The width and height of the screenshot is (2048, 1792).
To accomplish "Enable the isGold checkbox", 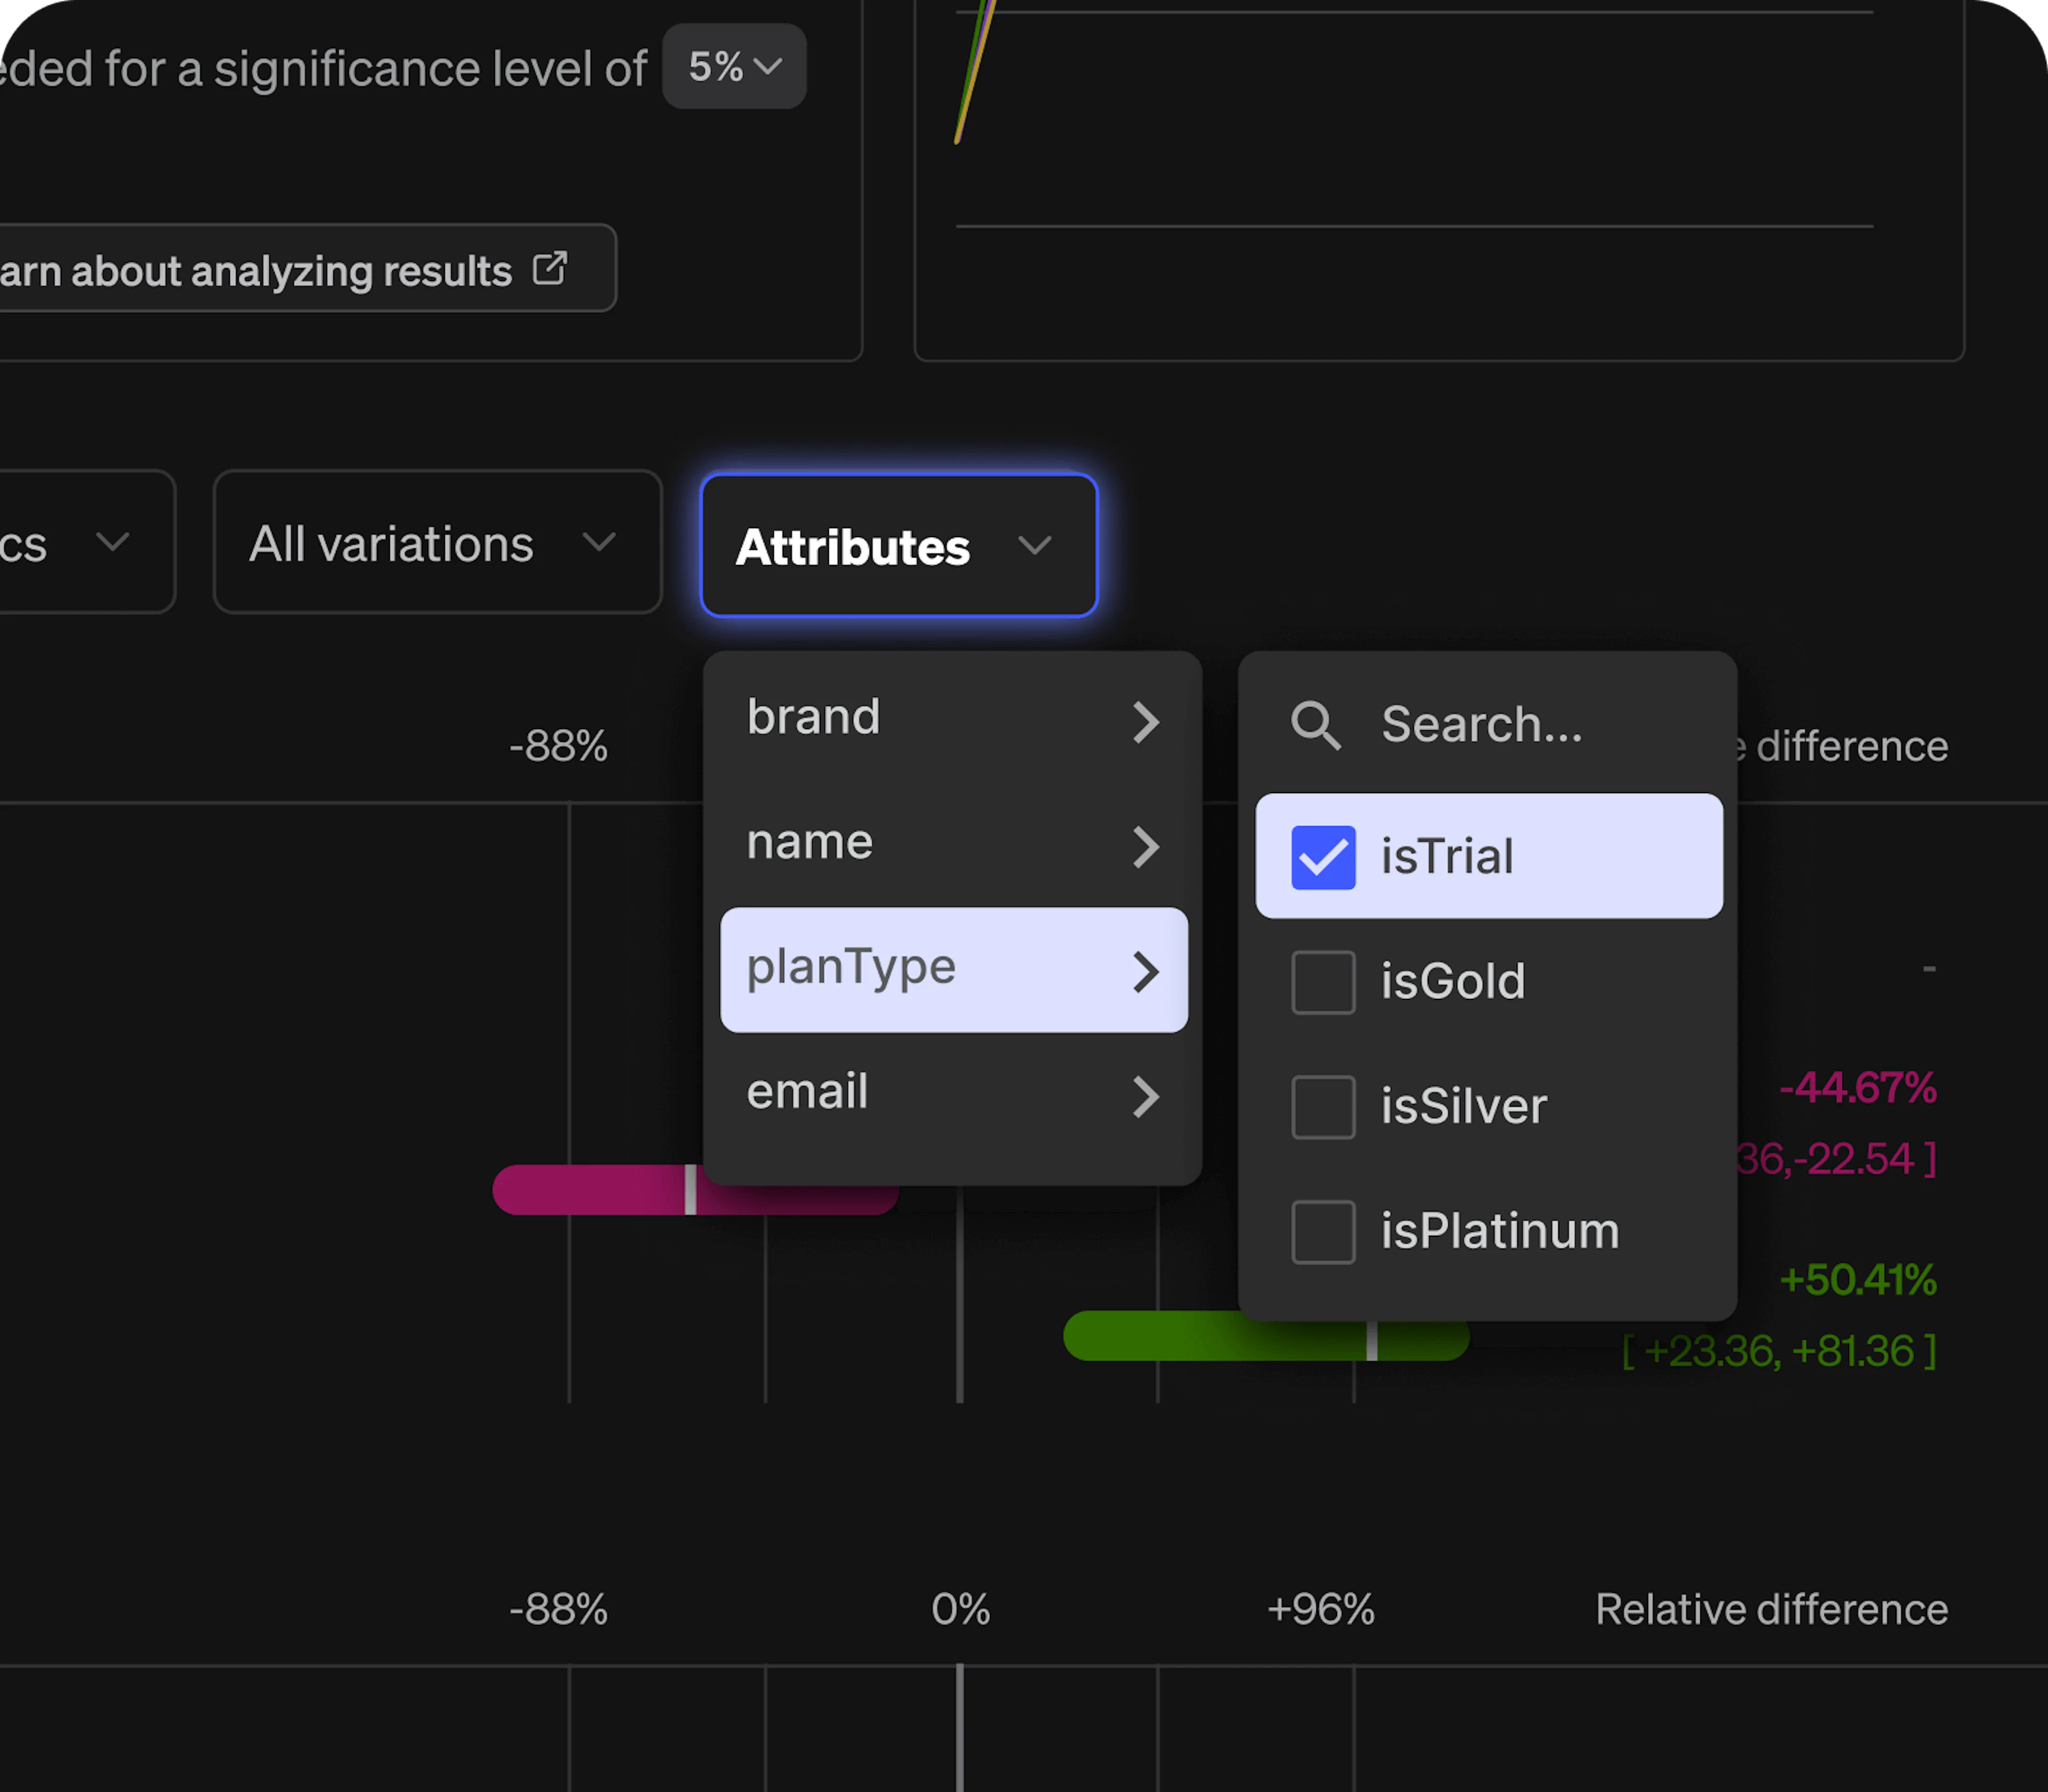I will pyautogui.click(x=1323, y=982).
